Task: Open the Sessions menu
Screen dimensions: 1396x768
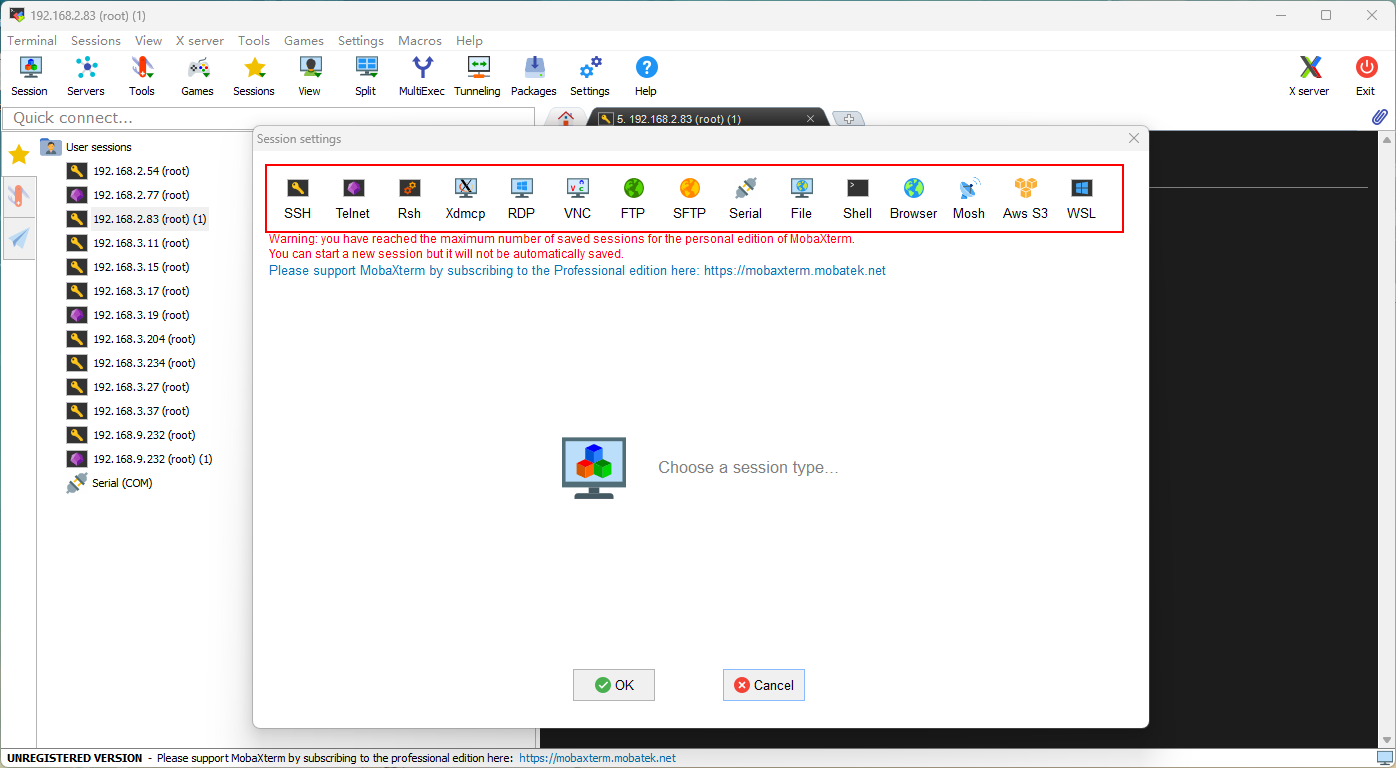Action: 96,41
